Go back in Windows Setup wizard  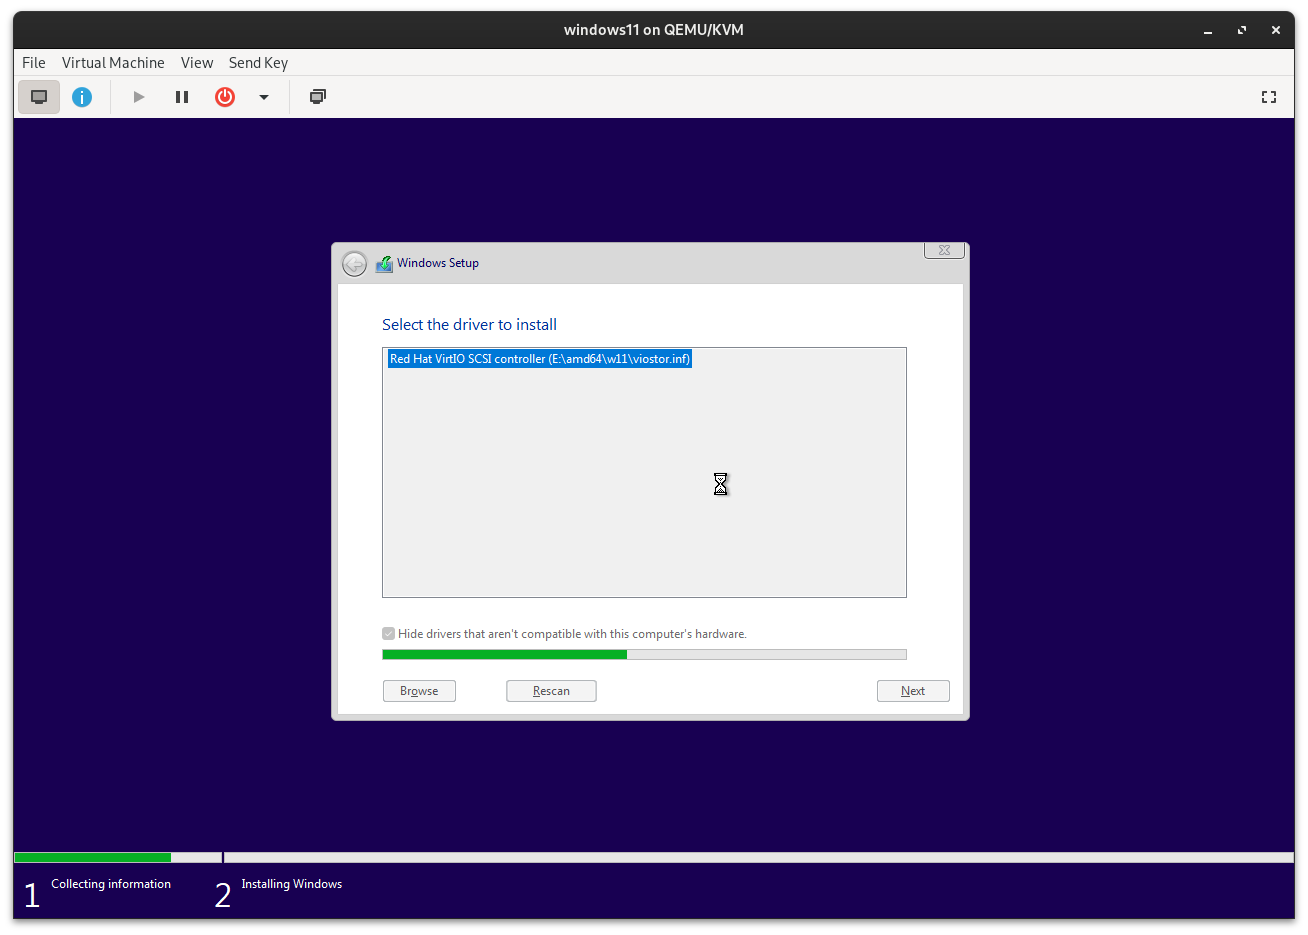354,263
